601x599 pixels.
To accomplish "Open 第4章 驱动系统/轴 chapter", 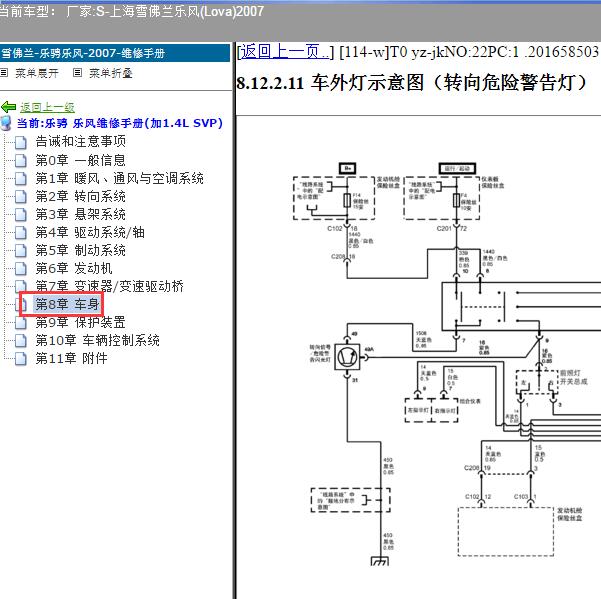I will (90, 232).
